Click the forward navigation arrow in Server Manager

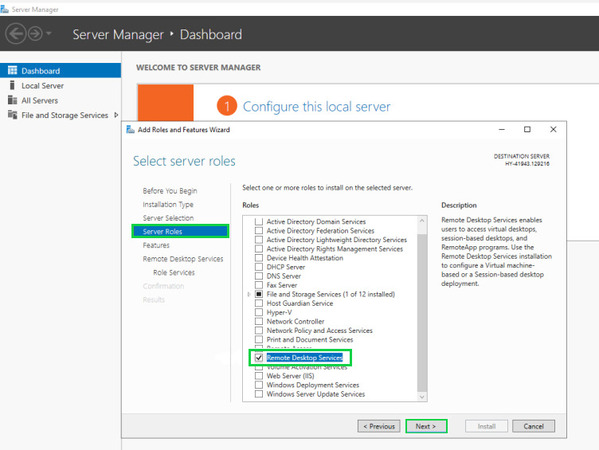point(35,34)
